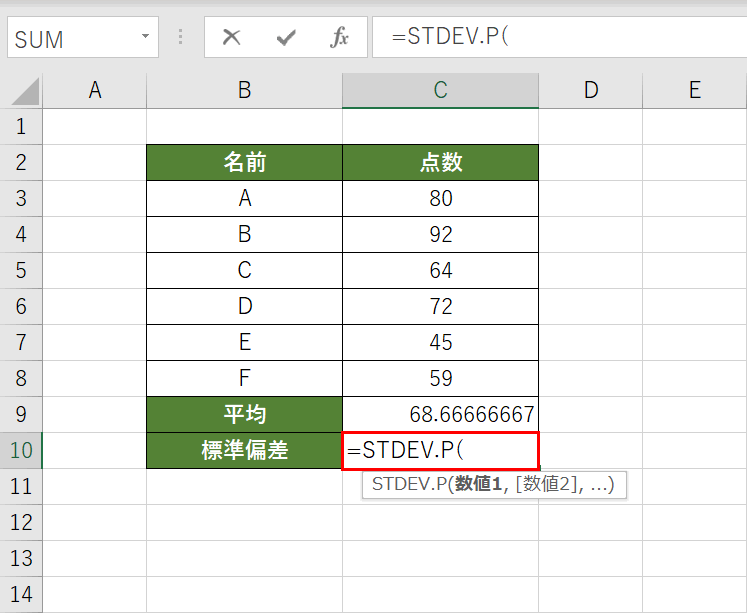Image resolution: width=747 pixels, height=613 pixels.
Task: Click into the formula bar text
Action: (559, 37)
